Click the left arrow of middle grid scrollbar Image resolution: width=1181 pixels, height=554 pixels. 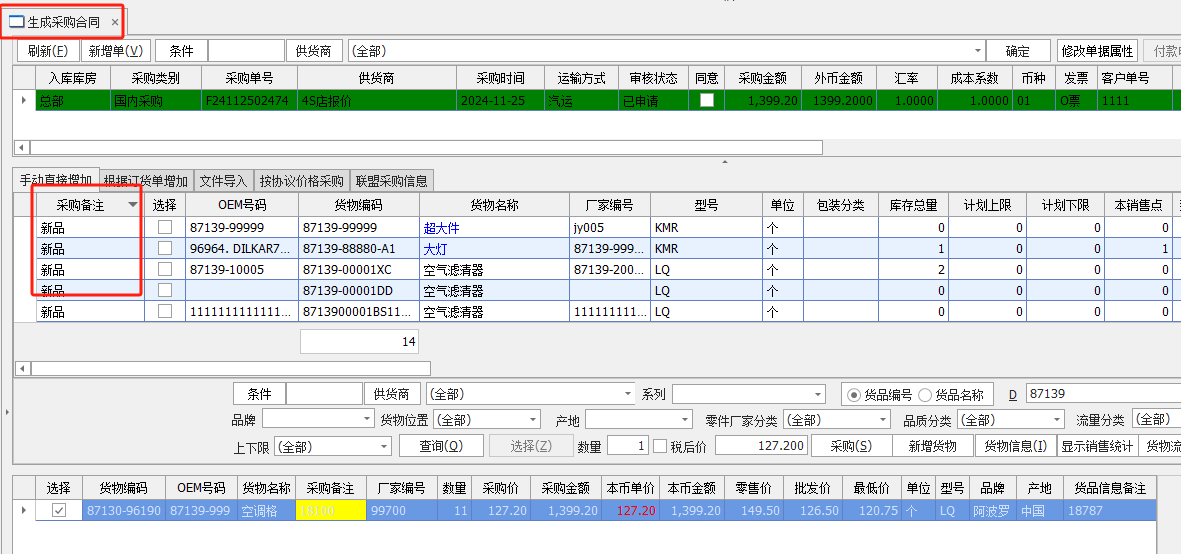[x=21, y=369]
